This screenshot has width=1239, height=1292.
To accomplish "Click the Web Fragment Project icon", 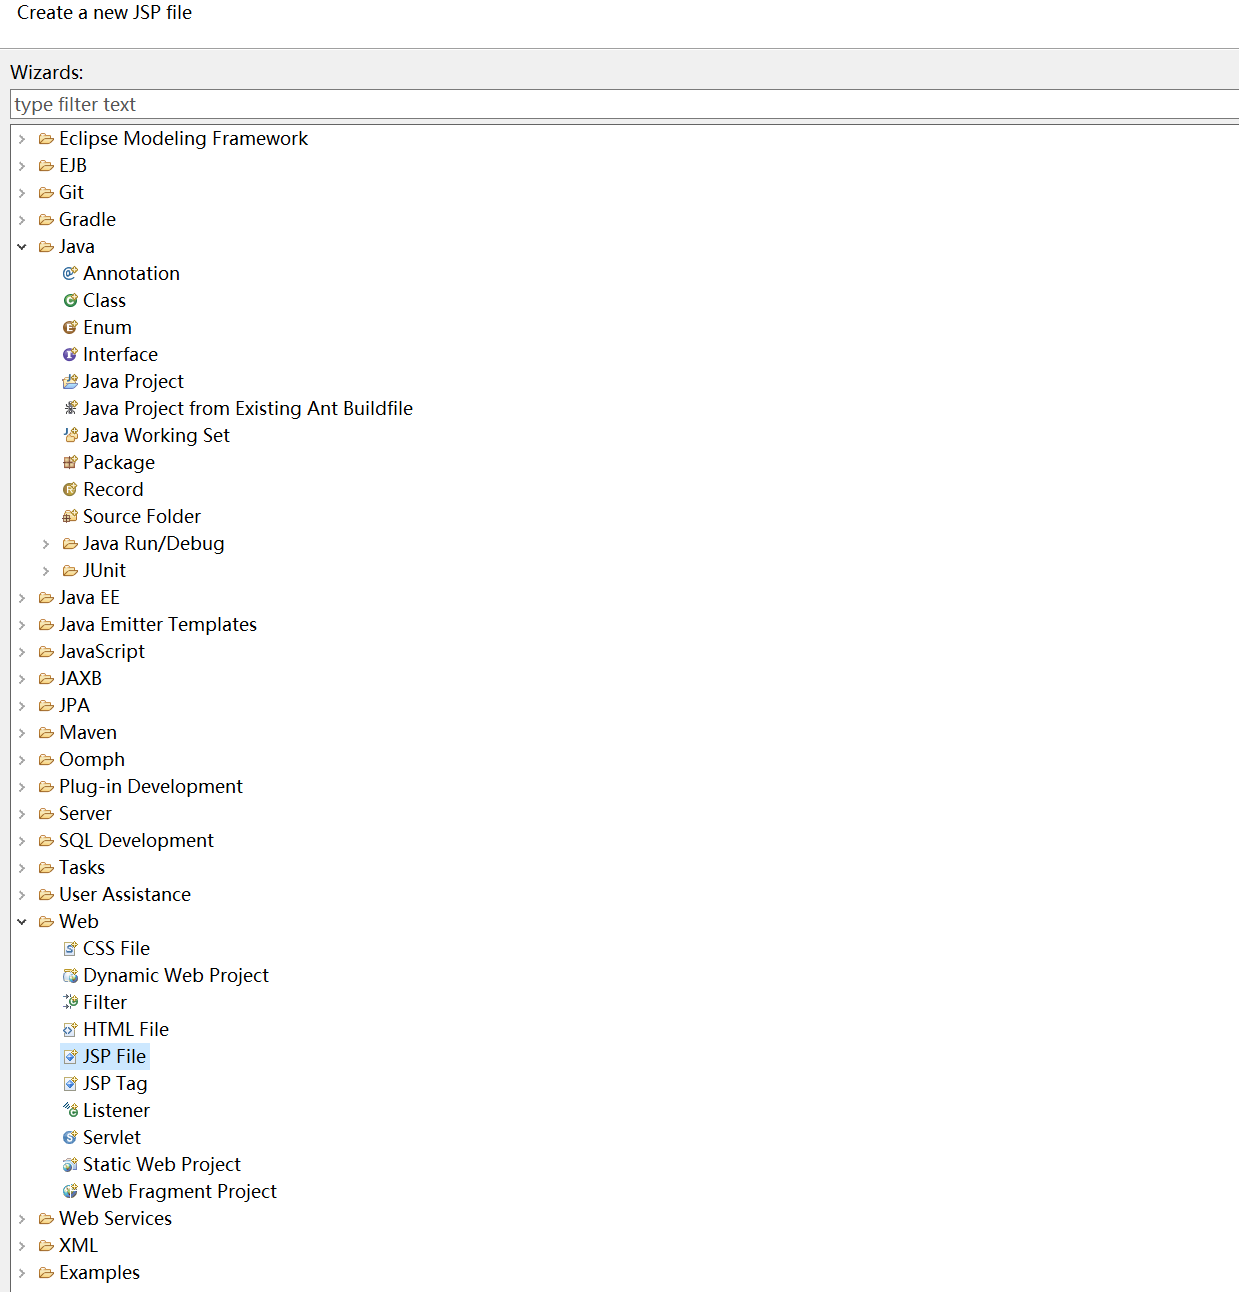I will [70, 1191].
